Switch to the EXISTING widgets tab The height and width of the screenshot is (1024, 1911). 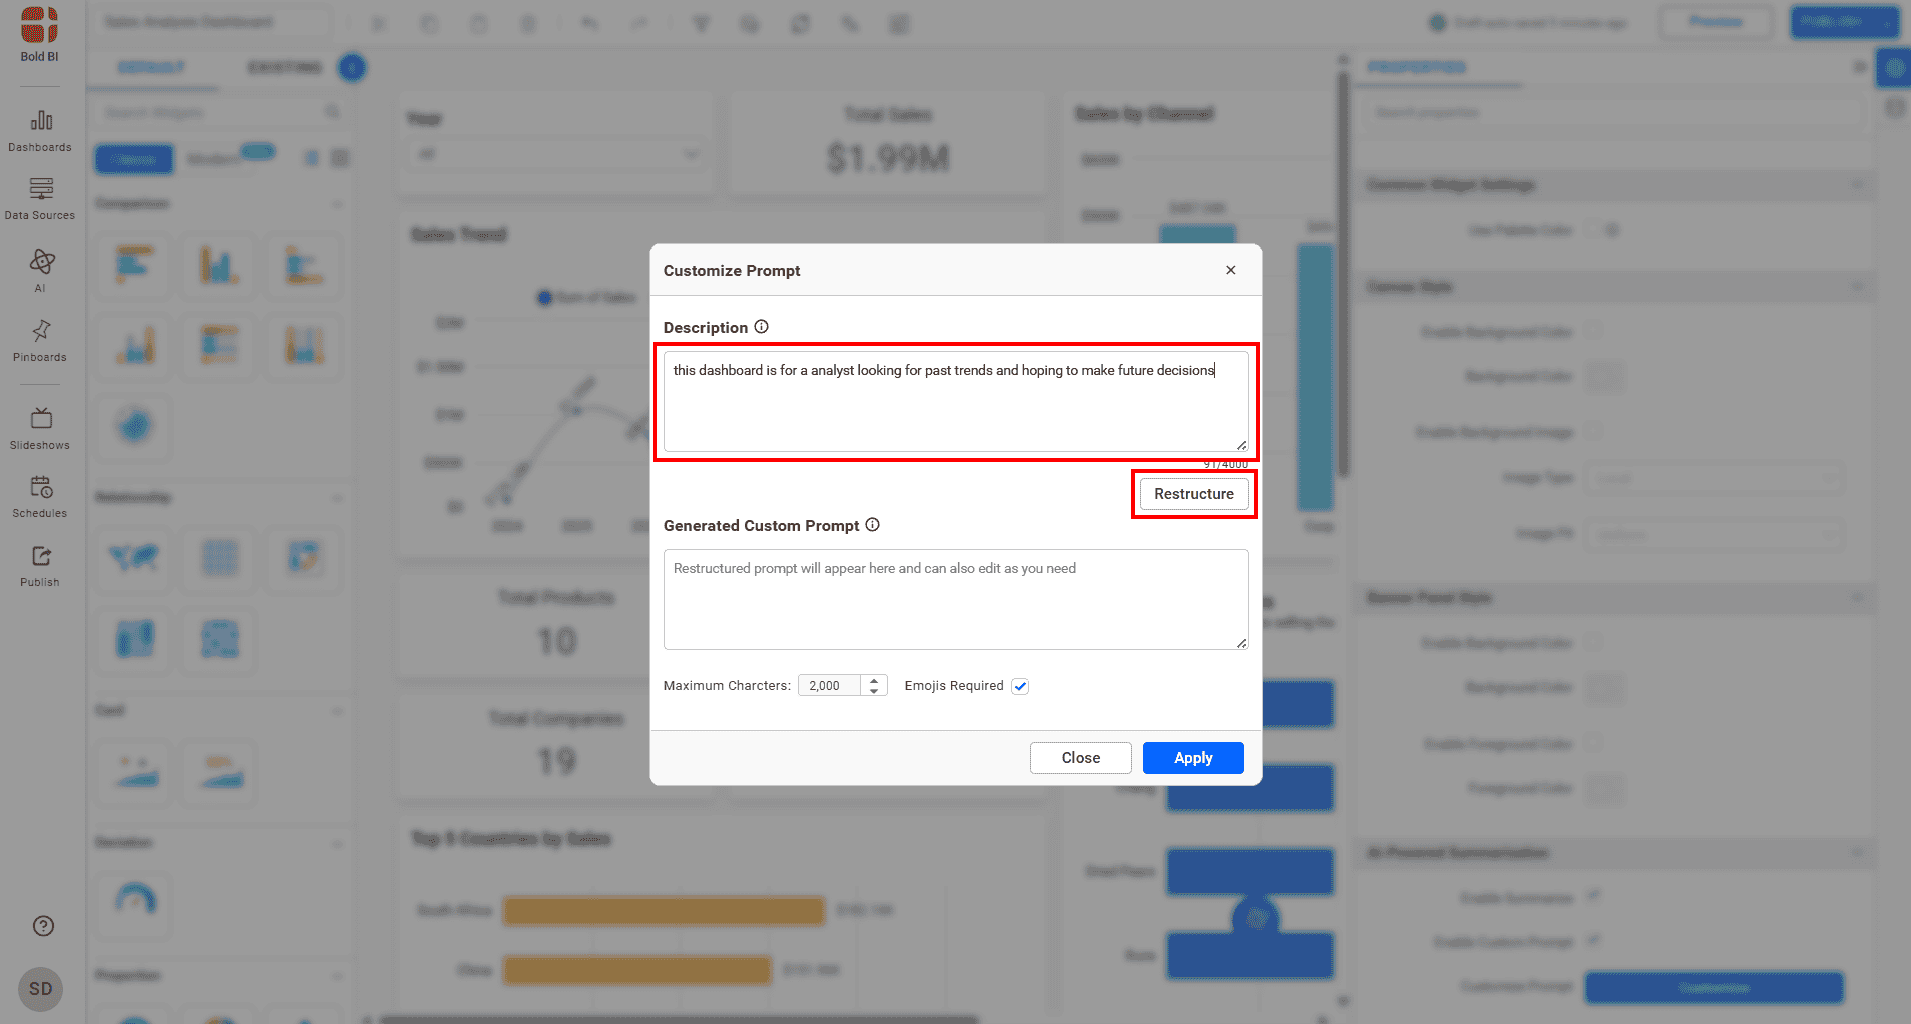point(285,68)
